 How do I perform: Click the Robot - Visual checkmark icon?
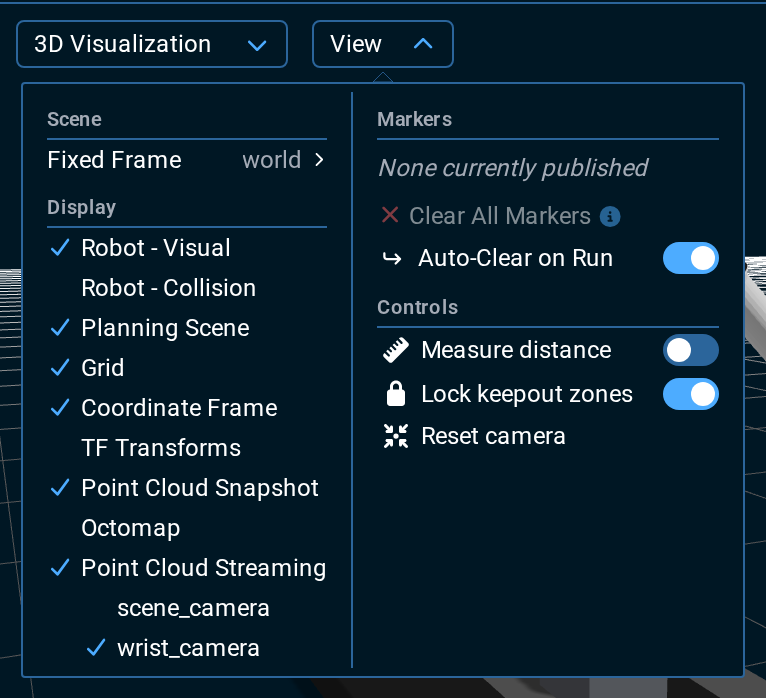60,248
